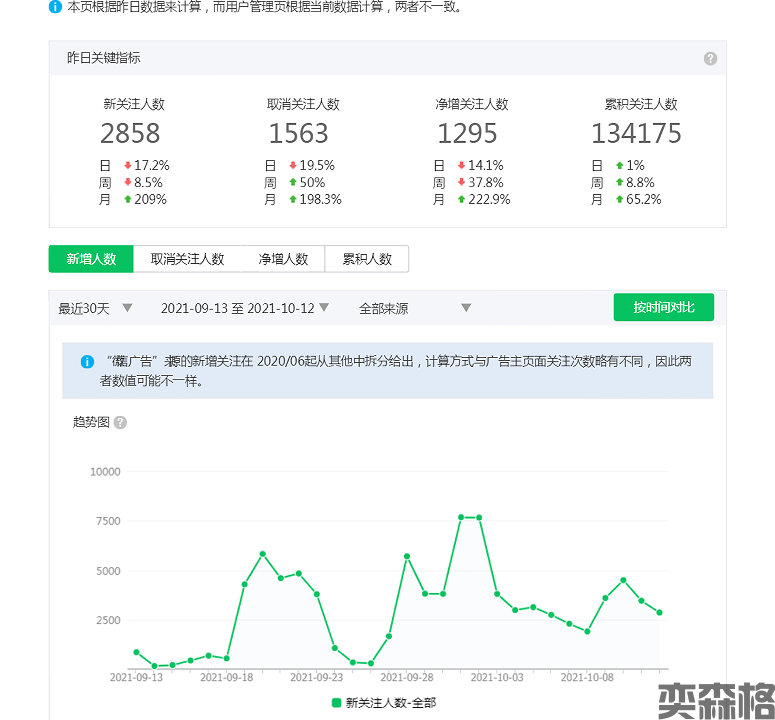Click the red down arrow beside 17.2%

128,166
